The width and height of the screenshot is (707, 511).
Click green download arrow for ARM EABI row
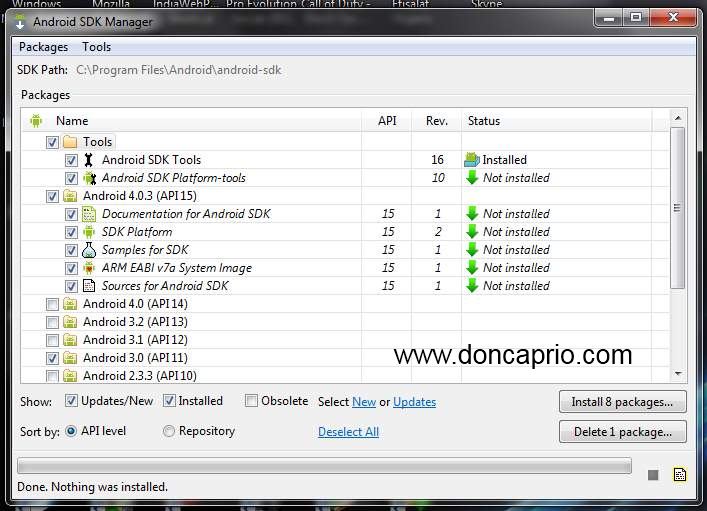(472, 268)
